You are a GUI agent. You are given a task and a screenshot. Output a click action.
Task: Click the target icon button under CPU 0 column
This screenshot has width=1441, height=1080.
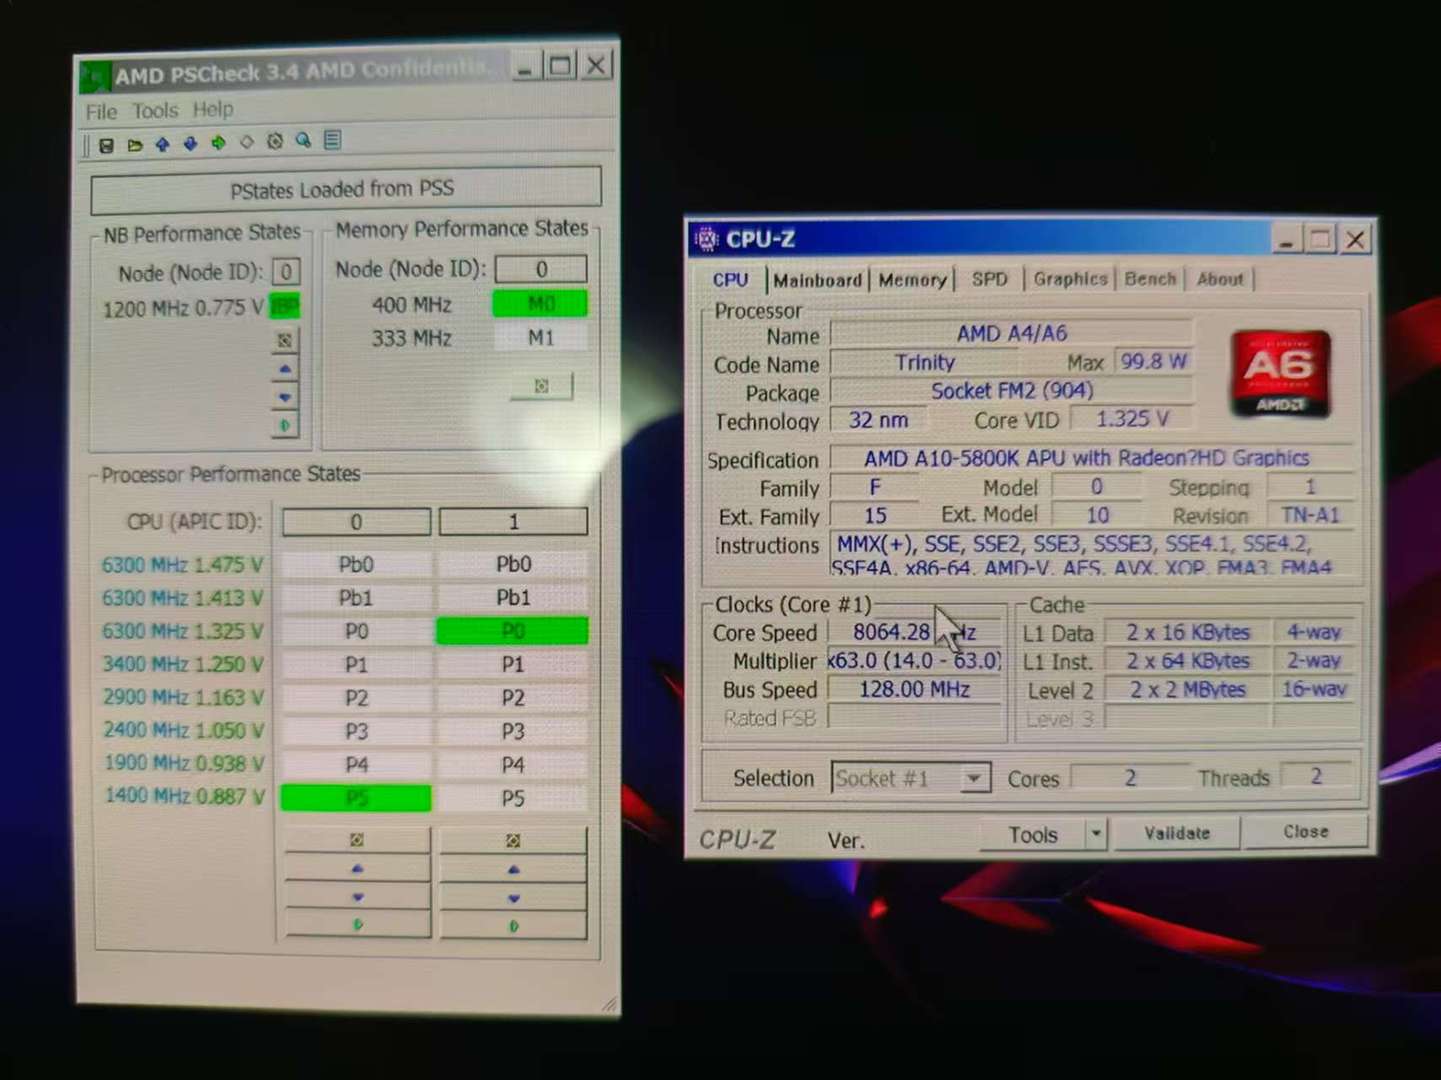point(357,840)
